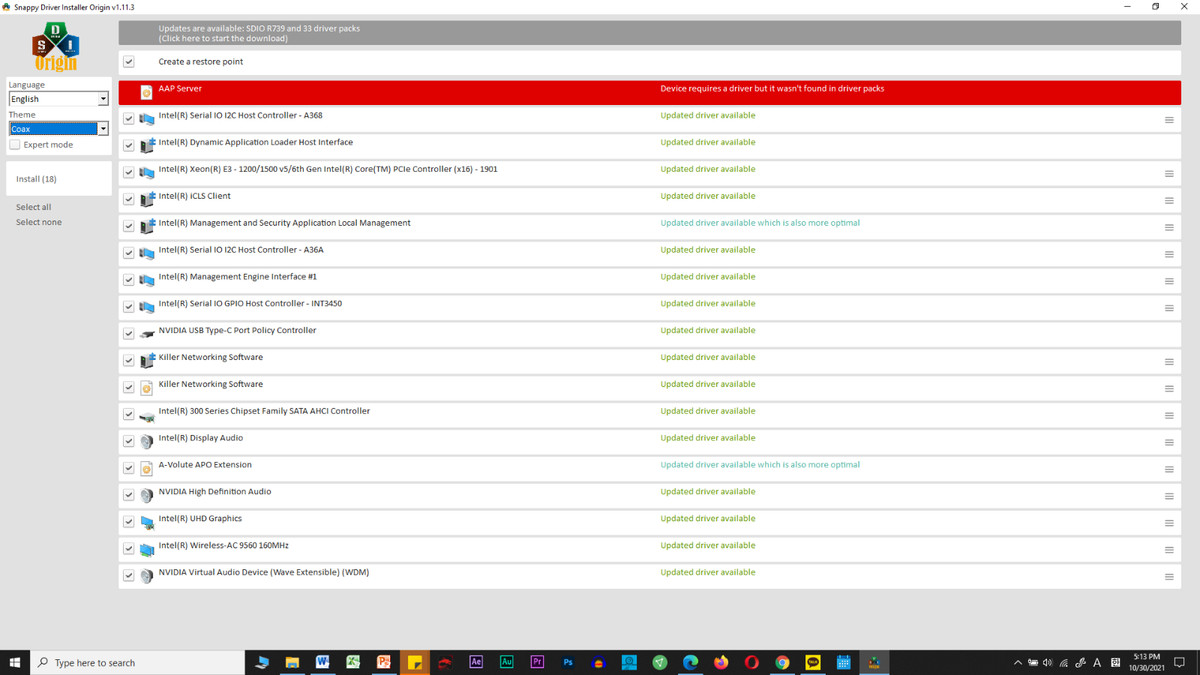Click the Intel iCLS Client device icon
The image size is (1200, 675).
point(147,200)
